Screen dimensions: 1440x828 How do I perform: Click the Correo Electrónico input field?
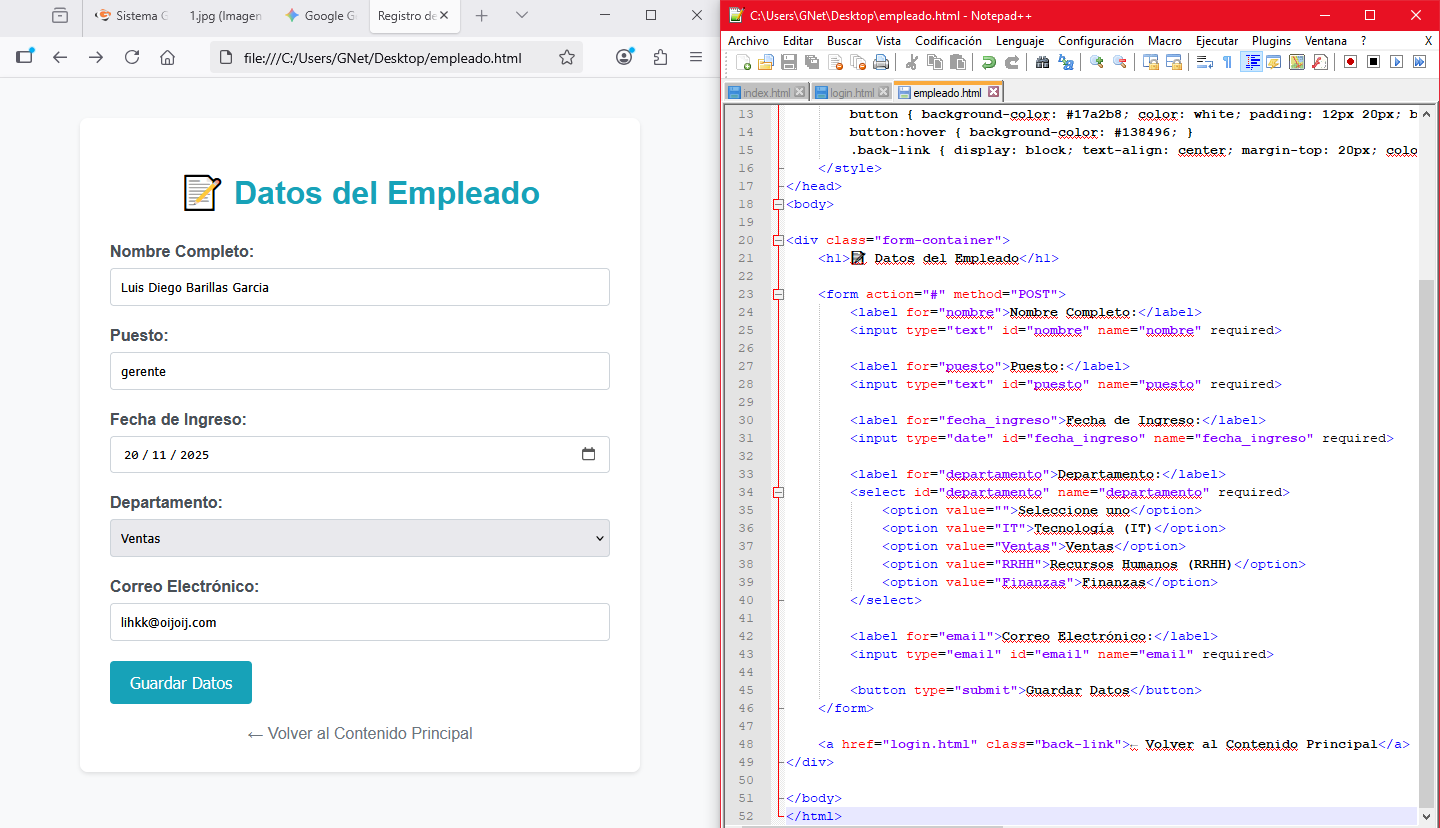(359, 622)
